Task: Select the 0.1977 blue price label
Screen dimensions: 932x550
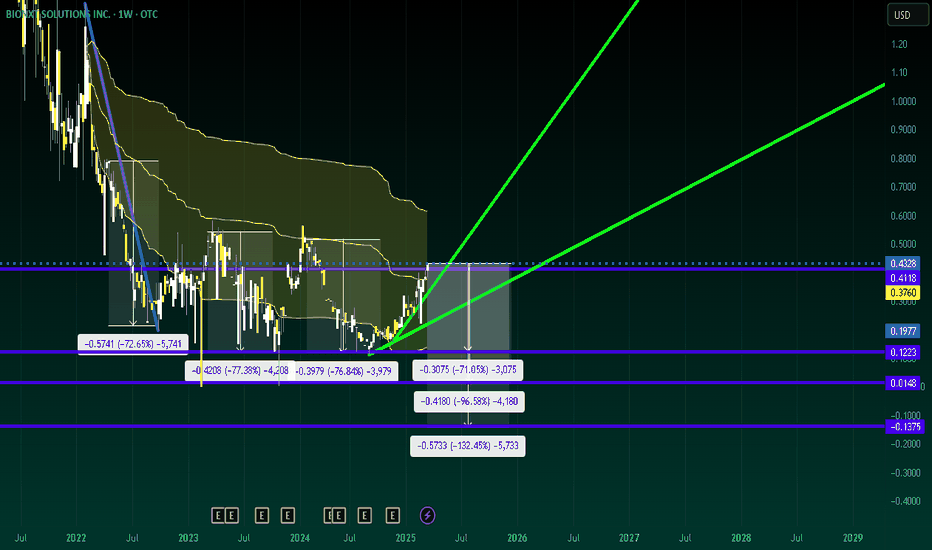Action: click(903, 331)
